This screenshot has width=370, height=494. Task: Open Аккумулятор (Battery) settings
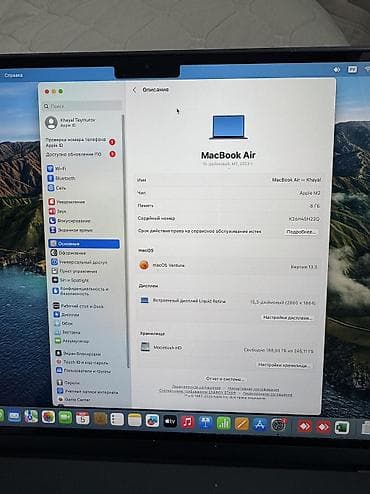(72, 341)
